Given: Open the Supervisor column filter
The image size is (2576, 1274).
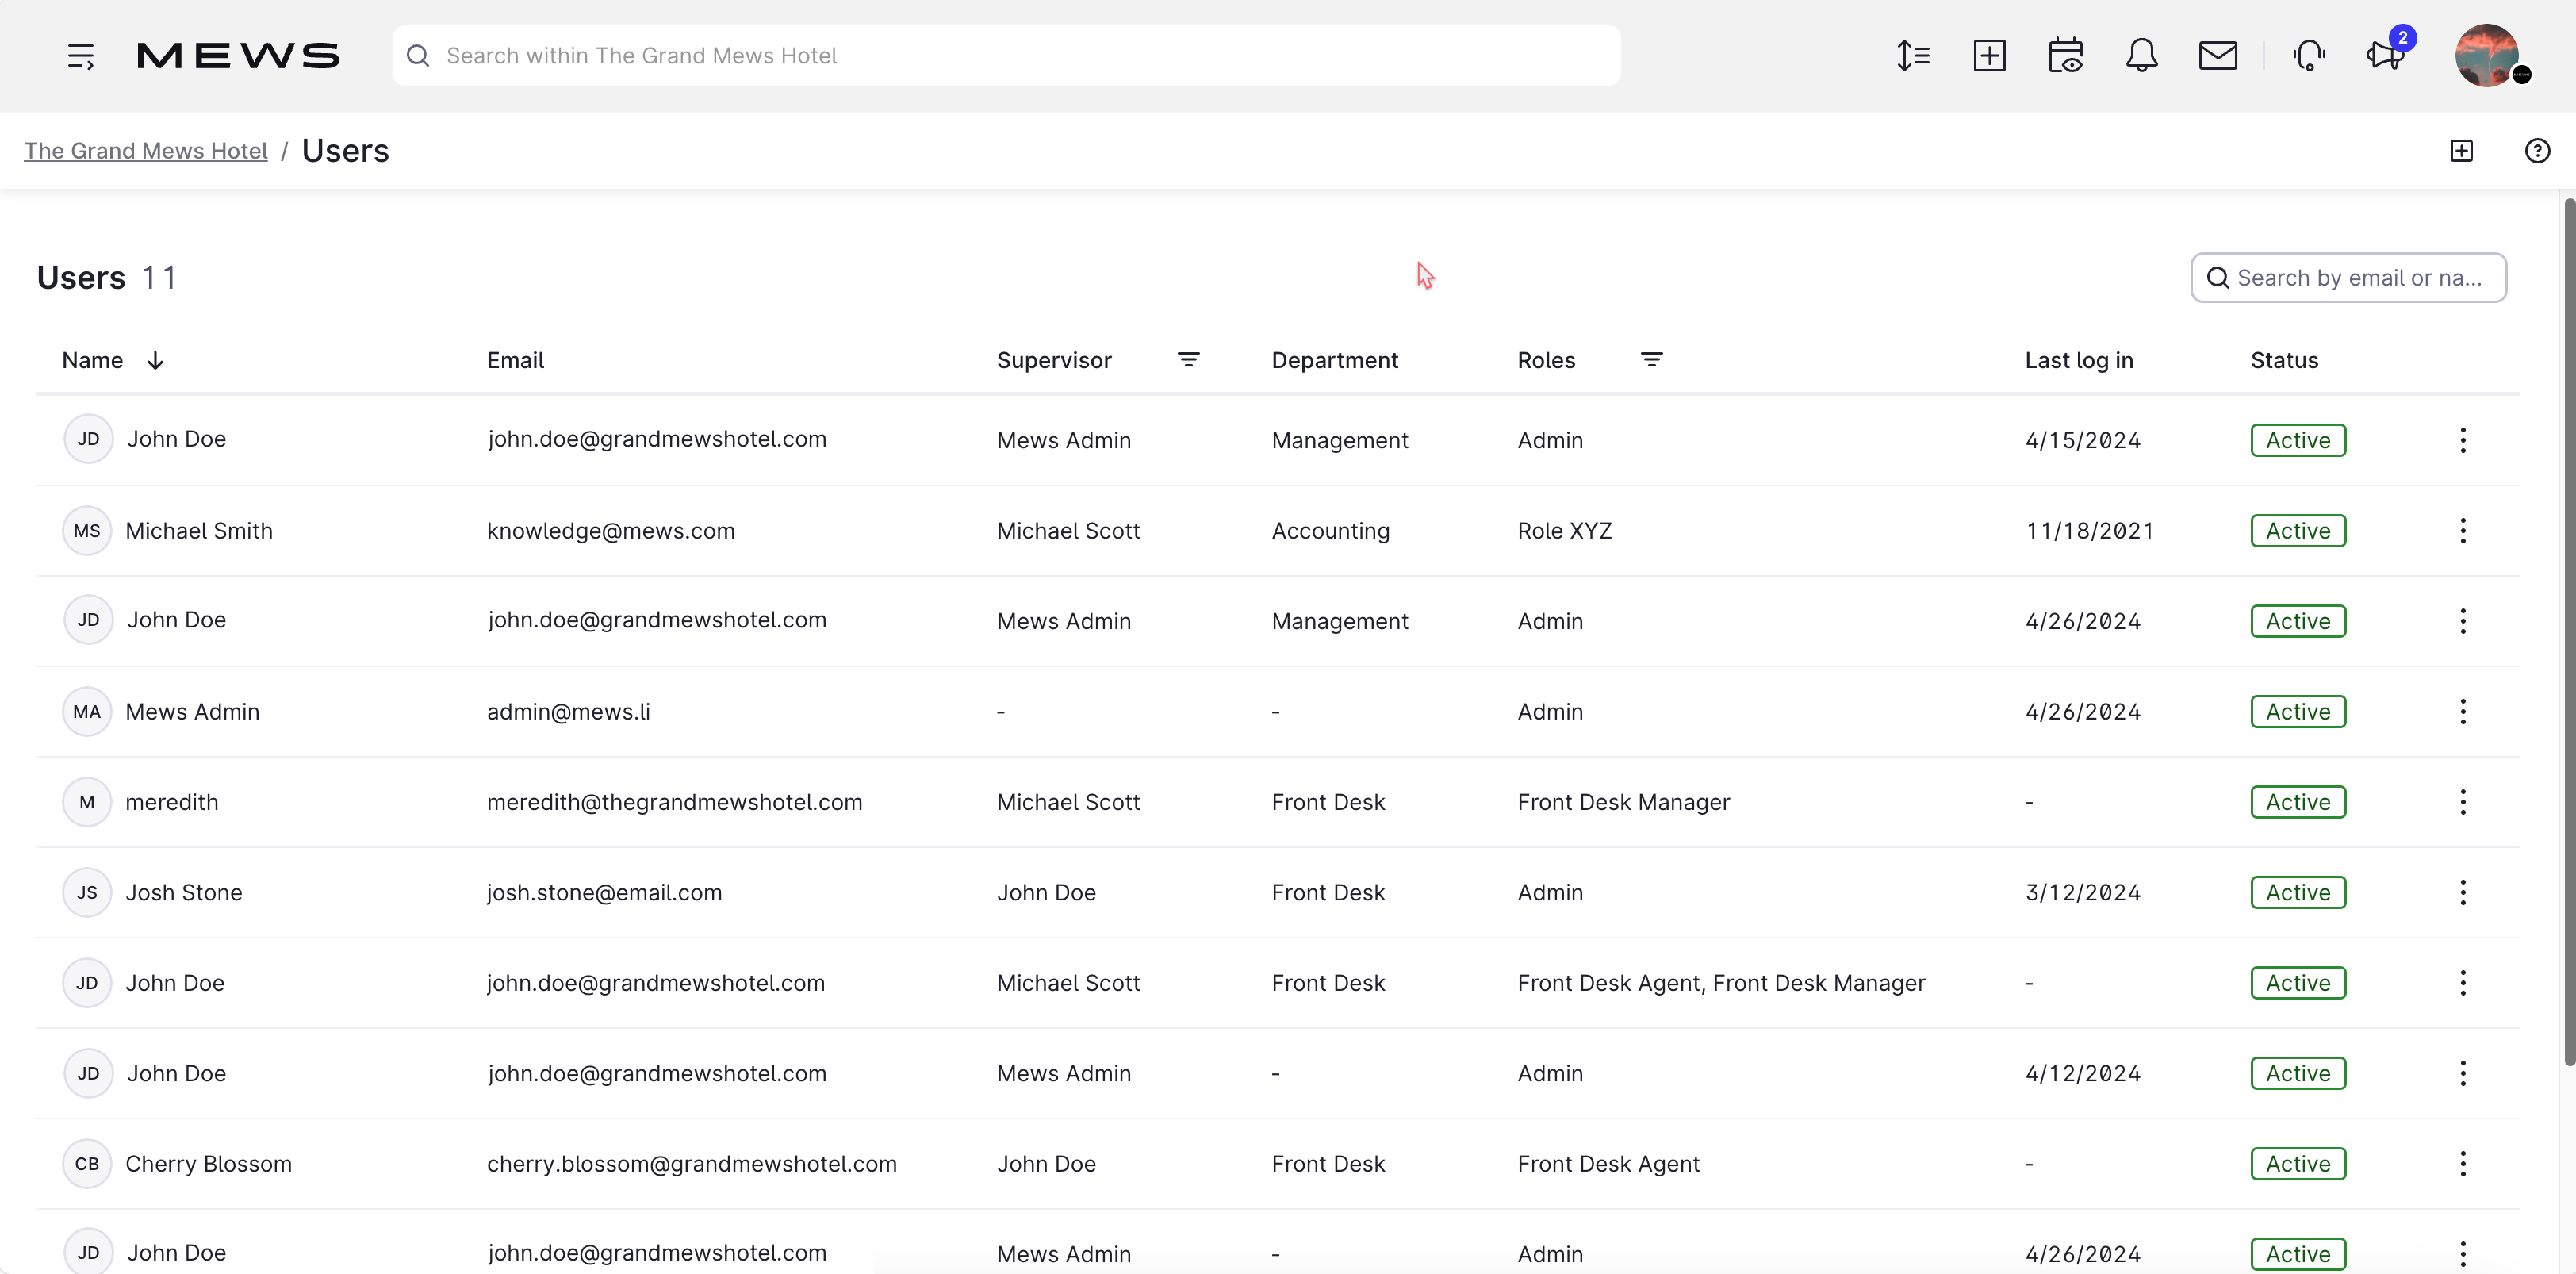Looking at the screenshot, I should tap(1189, 359).
